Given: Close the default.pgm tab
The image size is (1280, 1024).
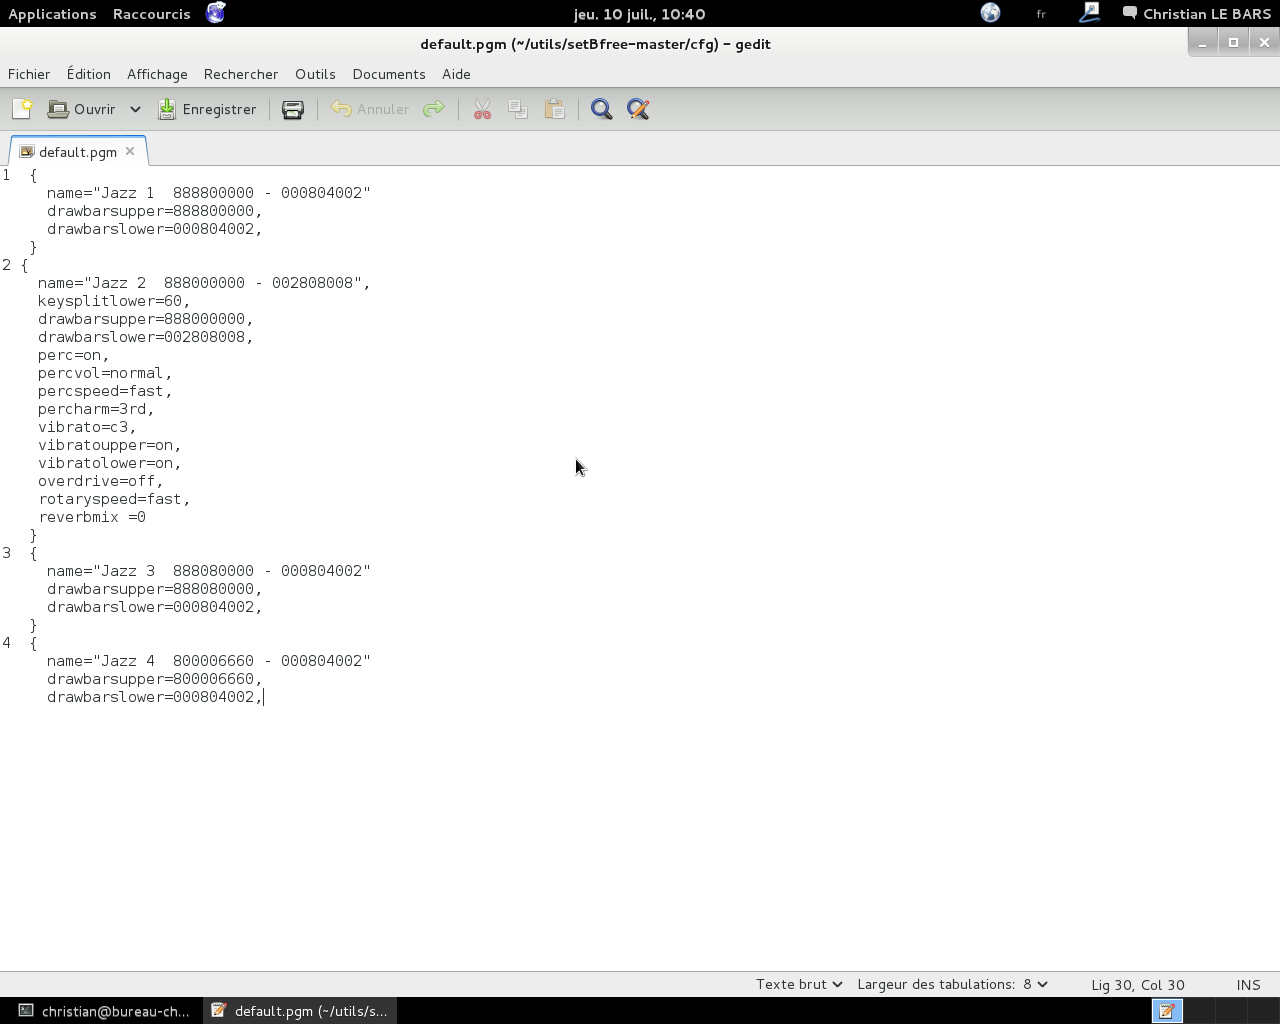Looking at the screenshot, I should [x=130, y=152].
